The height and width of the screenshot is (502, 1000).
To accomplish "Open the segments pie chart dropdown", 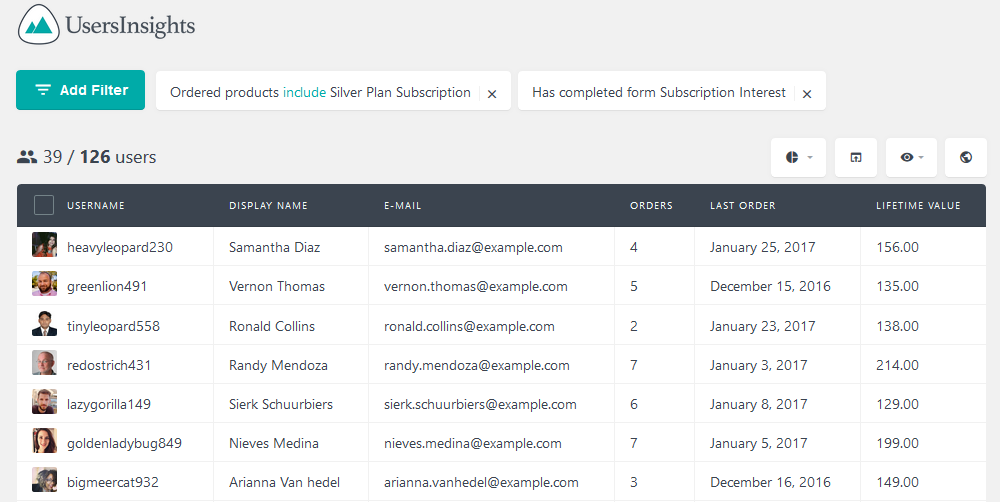I will click(798, 157).
